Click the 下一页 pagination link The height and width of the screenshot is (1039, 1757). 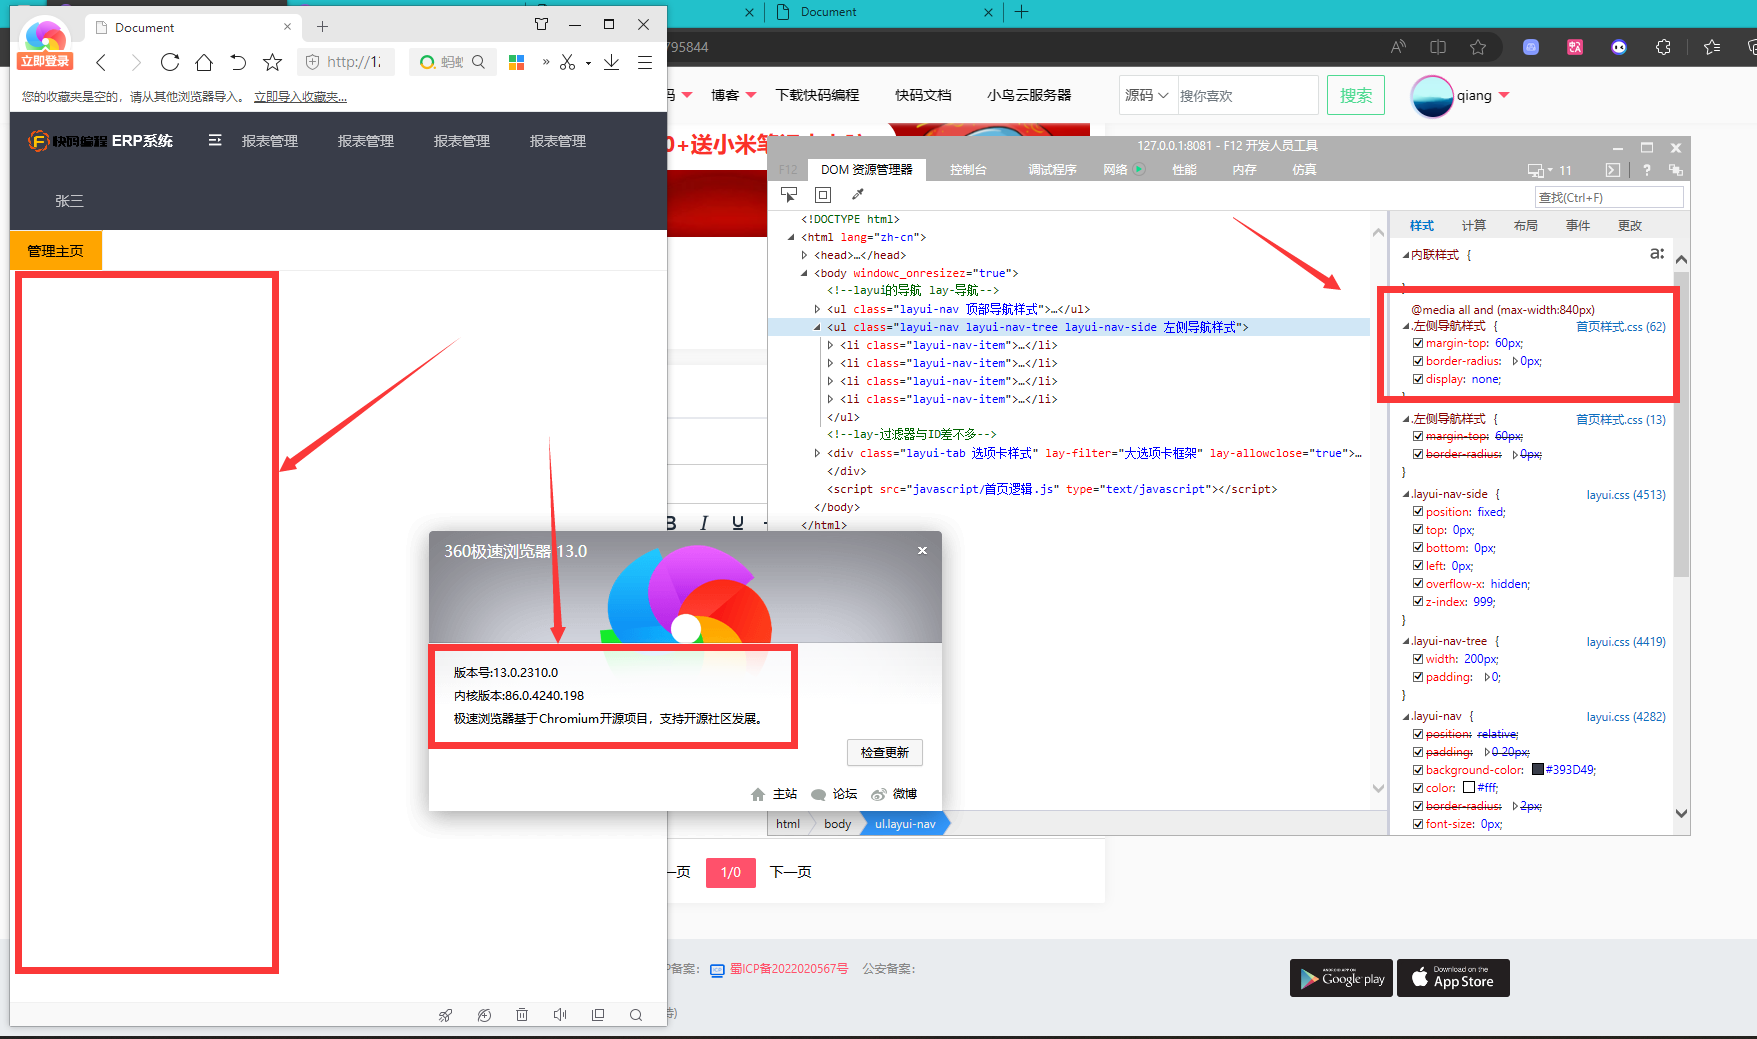(x=790, y=872)
